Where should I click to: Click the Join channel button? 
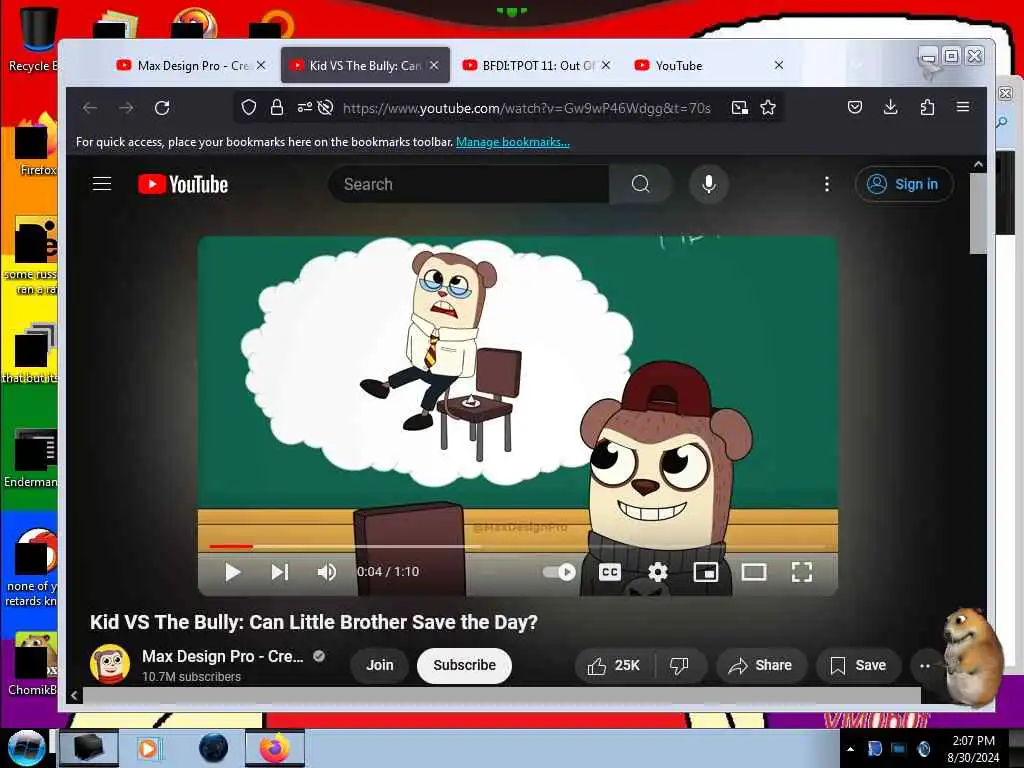click(379, 665)
